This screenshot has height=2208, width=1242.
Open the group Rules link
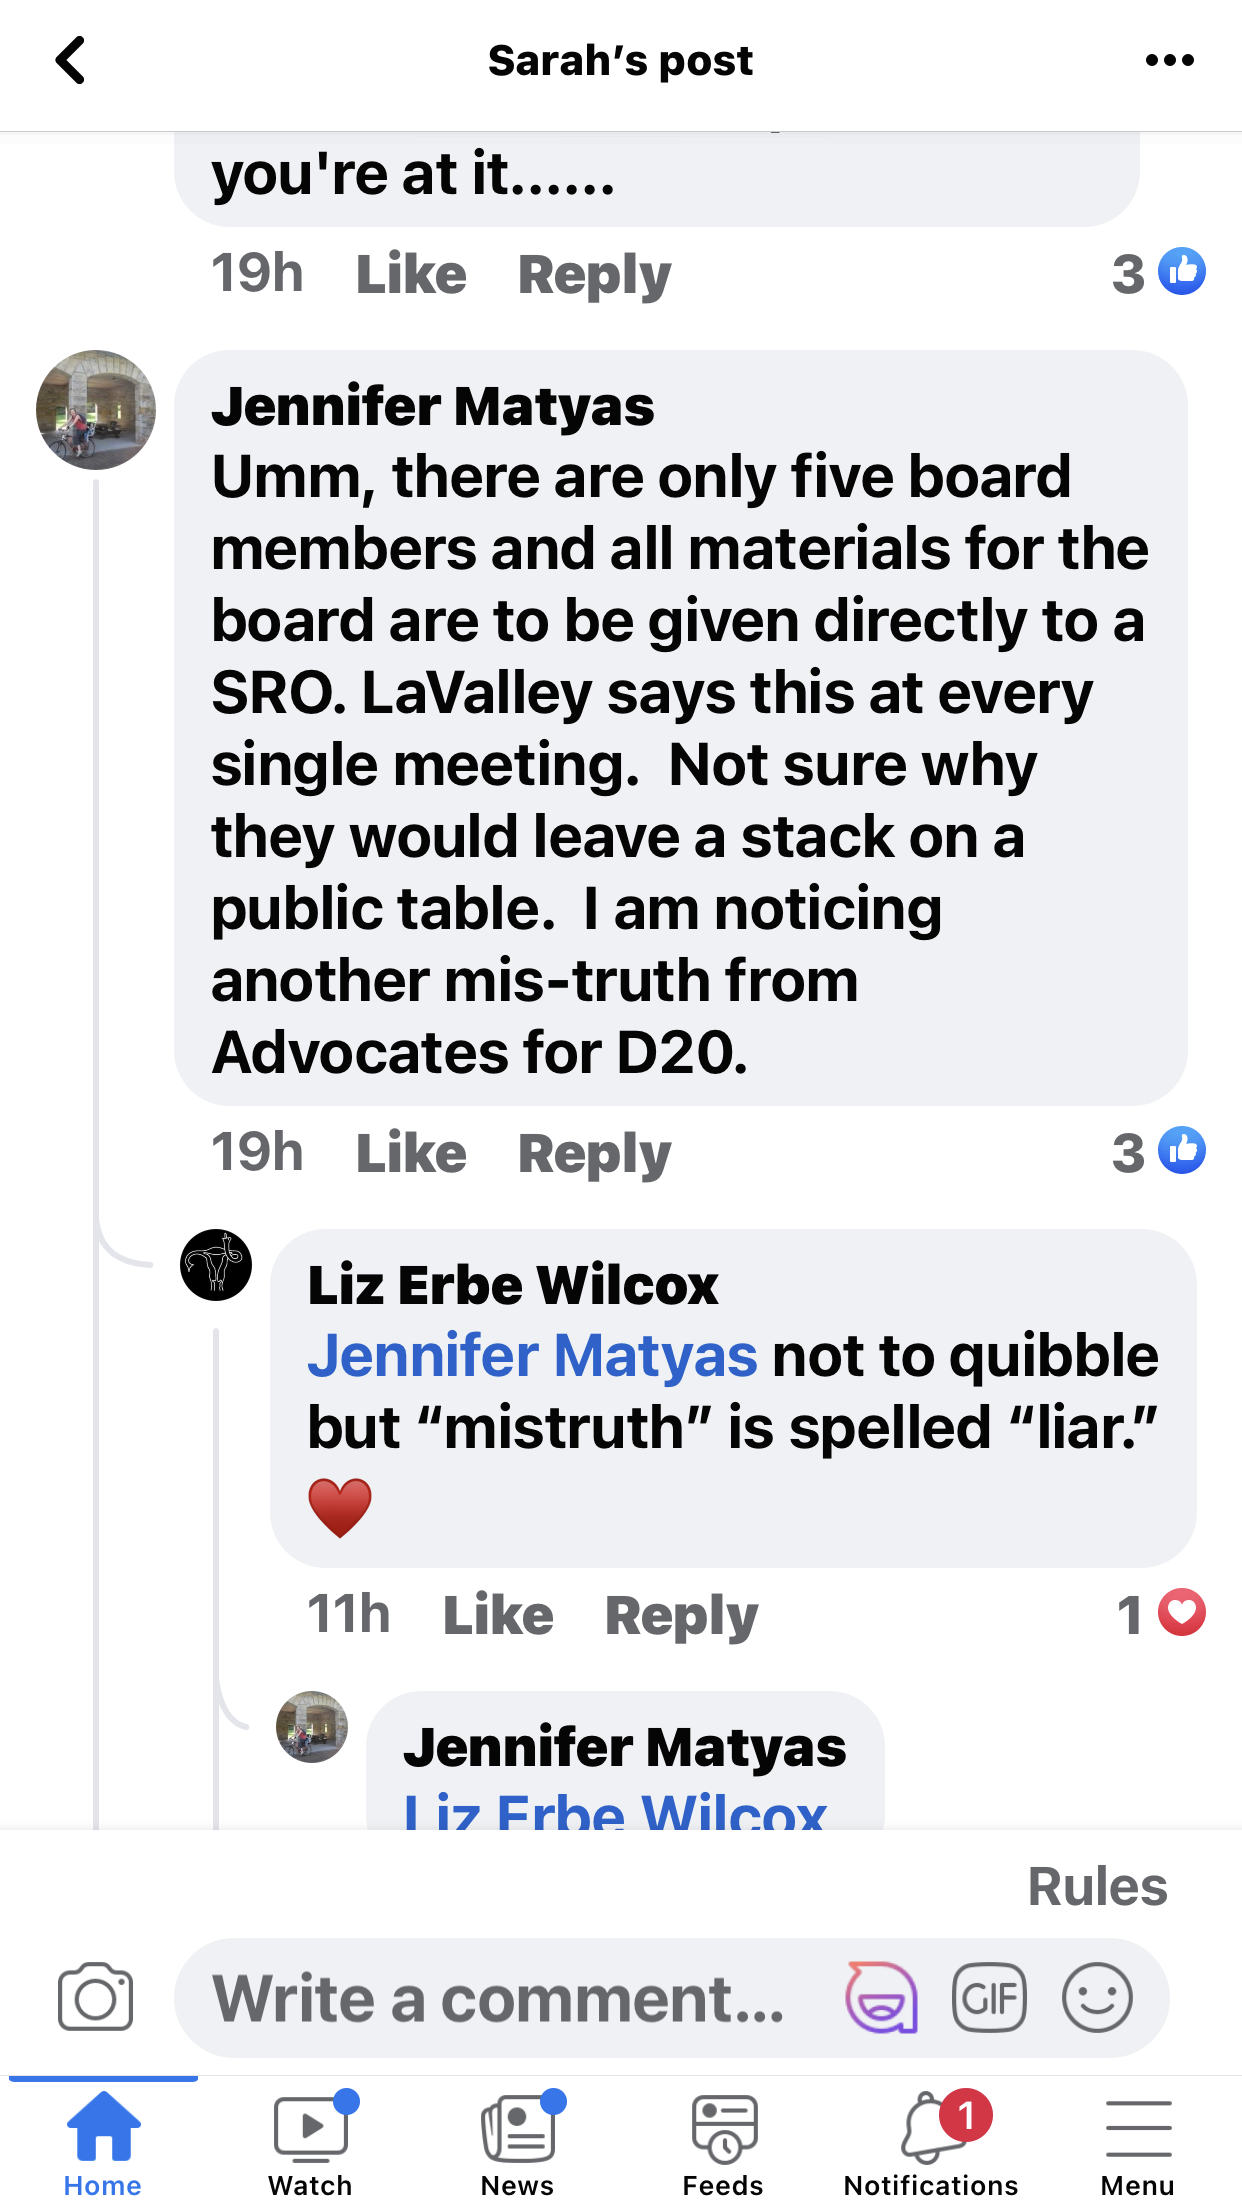(x=1097, y=1887)
